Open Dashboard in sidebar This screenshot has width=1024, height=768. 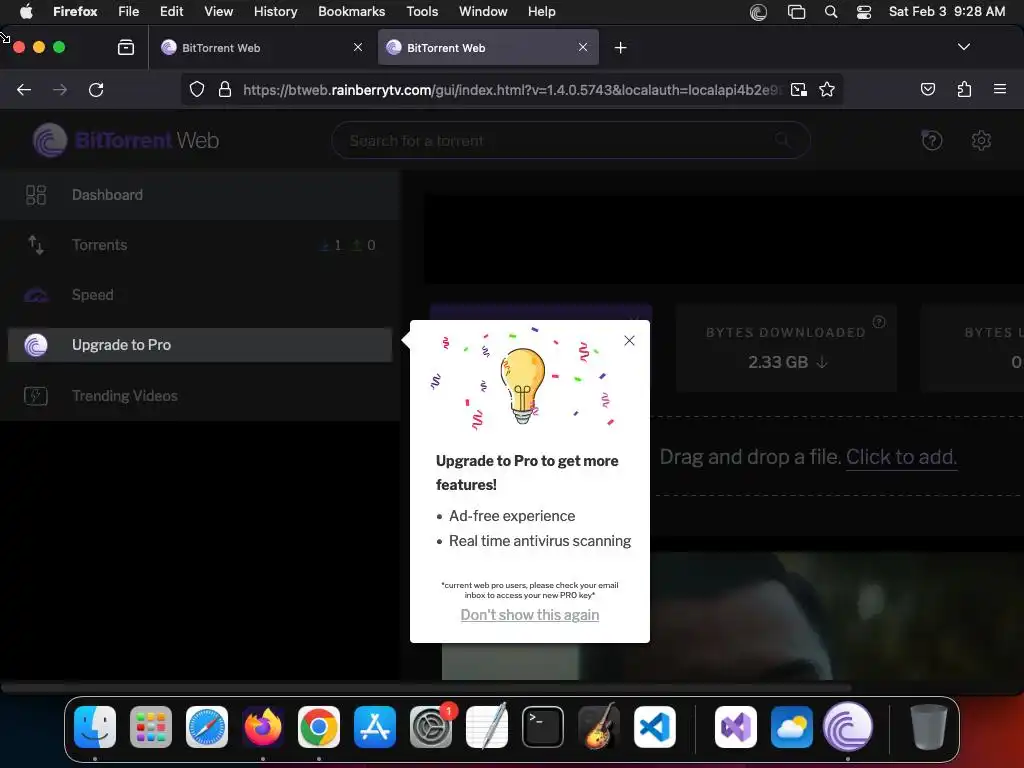(x=200, y=195)
